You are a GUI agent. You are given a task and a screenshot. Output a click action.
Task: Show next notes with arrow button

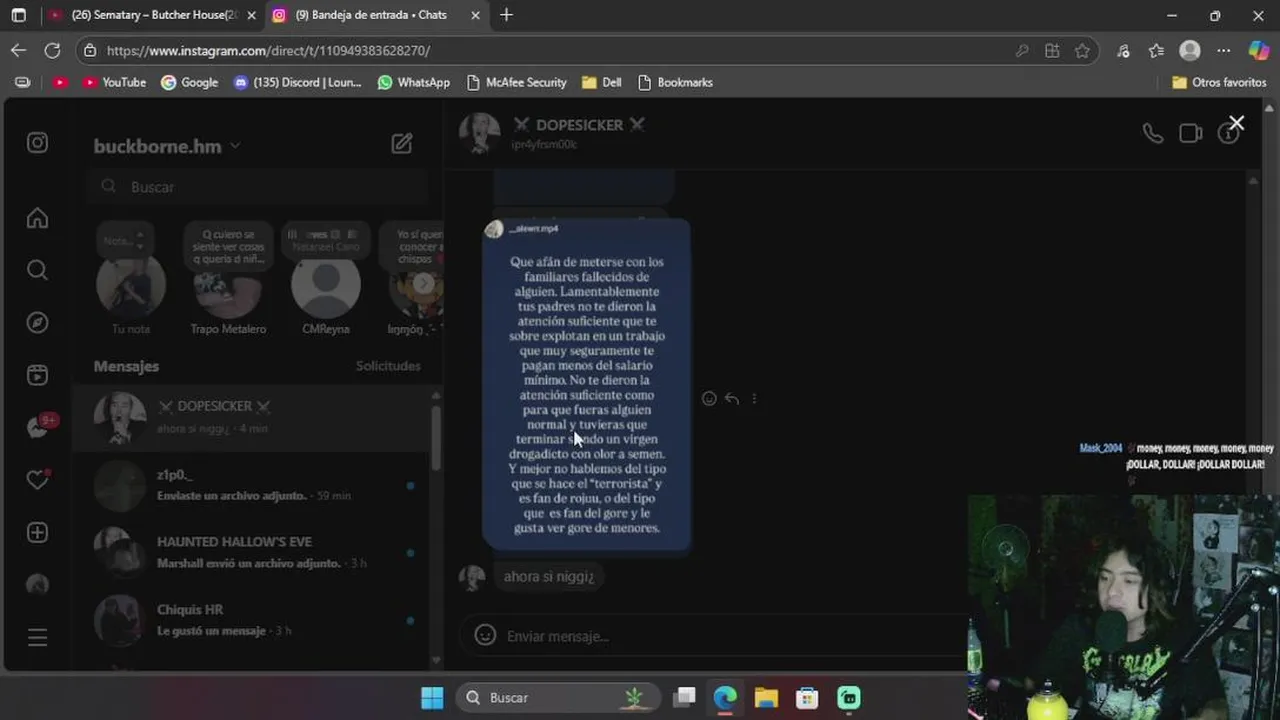point(423,283)
